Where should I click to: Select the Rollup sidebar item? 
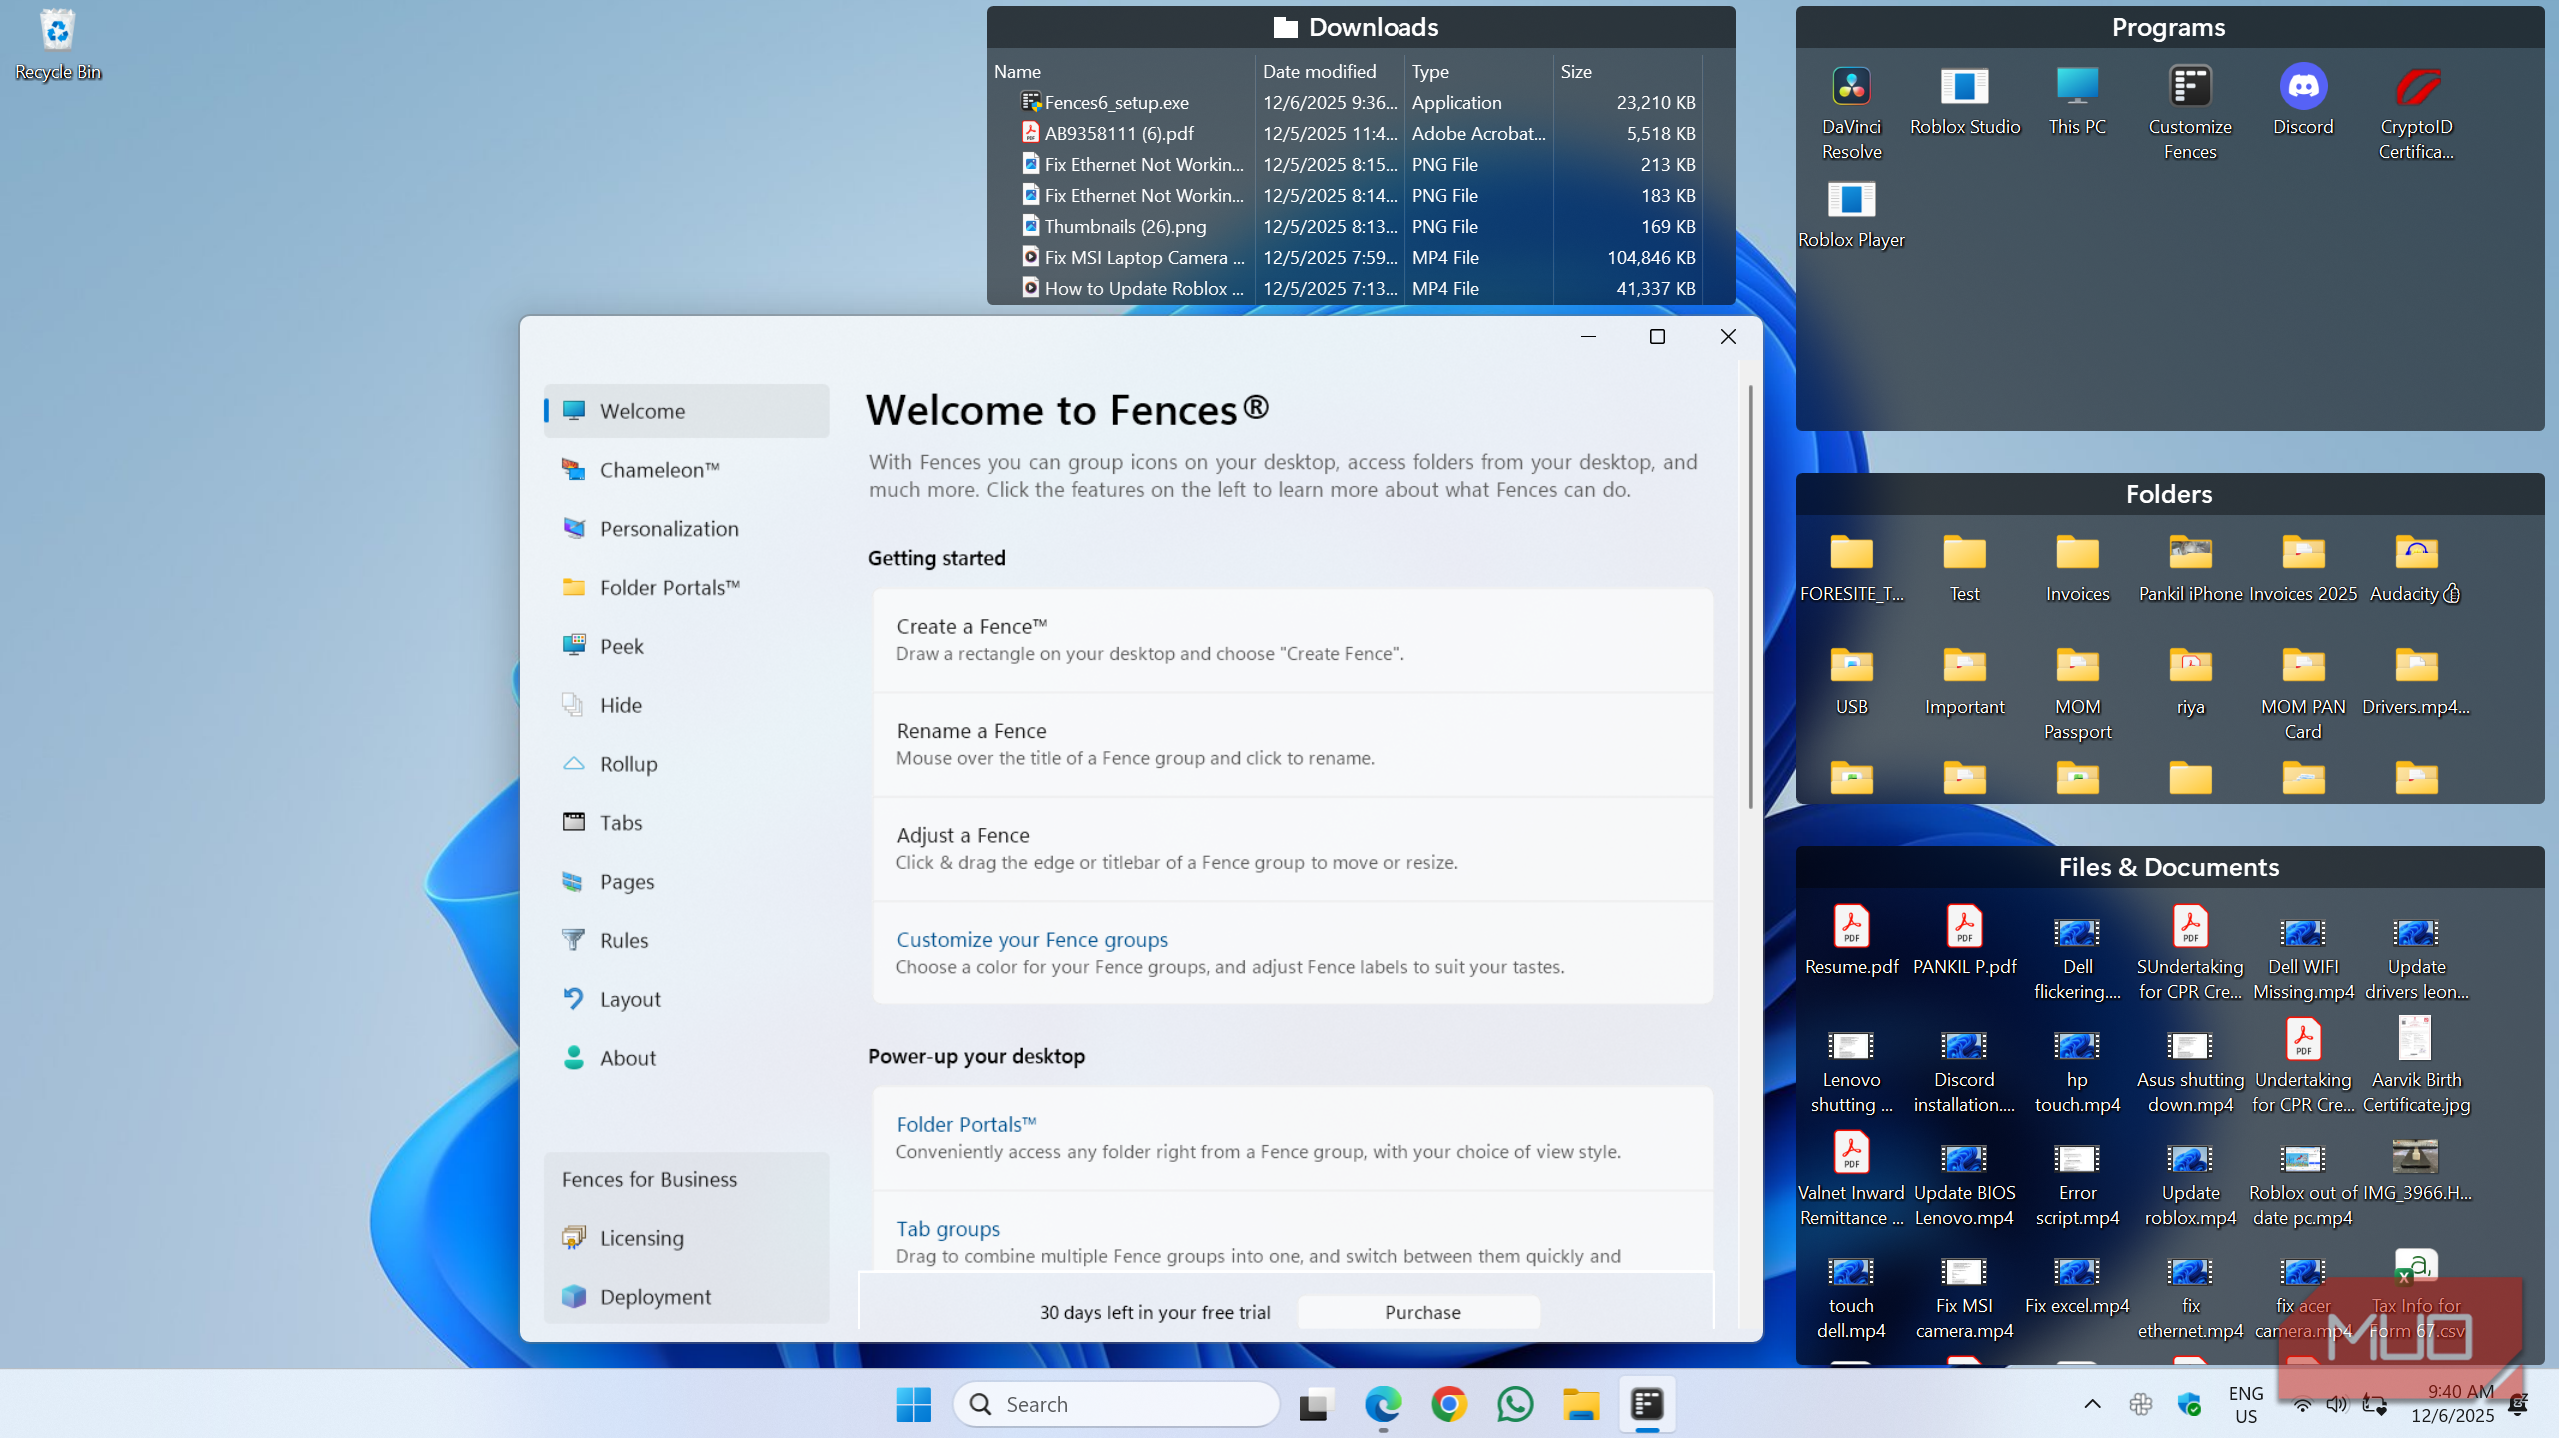[628, 764]
